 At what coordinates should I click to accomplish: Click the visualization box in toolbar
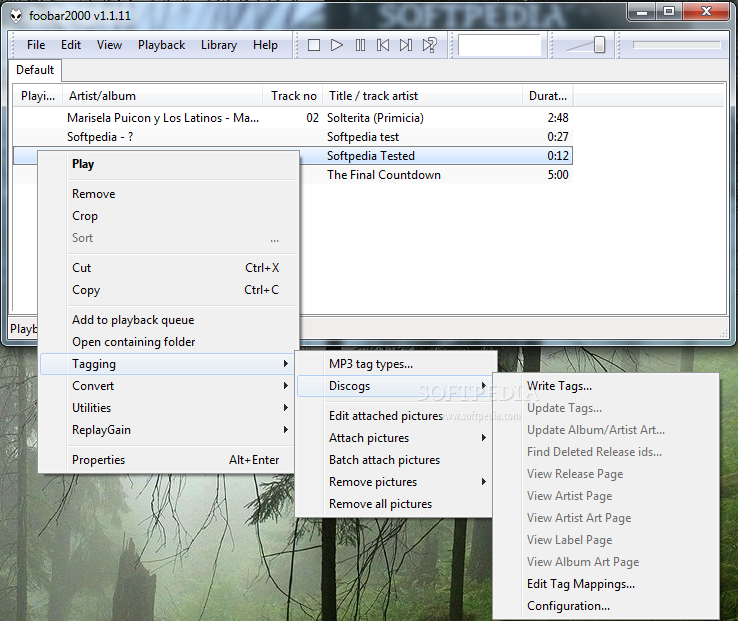click(499, 45)
